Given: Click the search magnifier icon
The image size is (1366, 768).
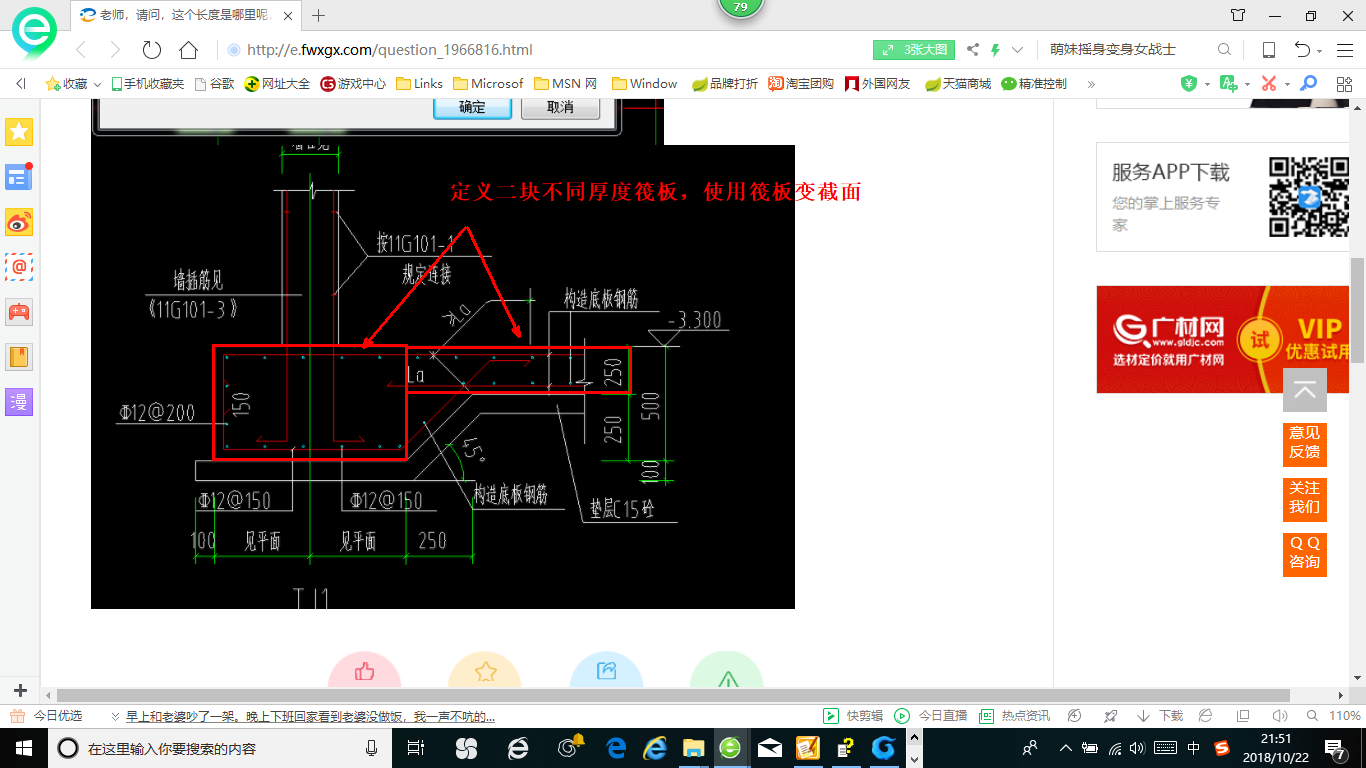Looking at the screenshot, I should pyautogui.click(x=1224, y=50).
